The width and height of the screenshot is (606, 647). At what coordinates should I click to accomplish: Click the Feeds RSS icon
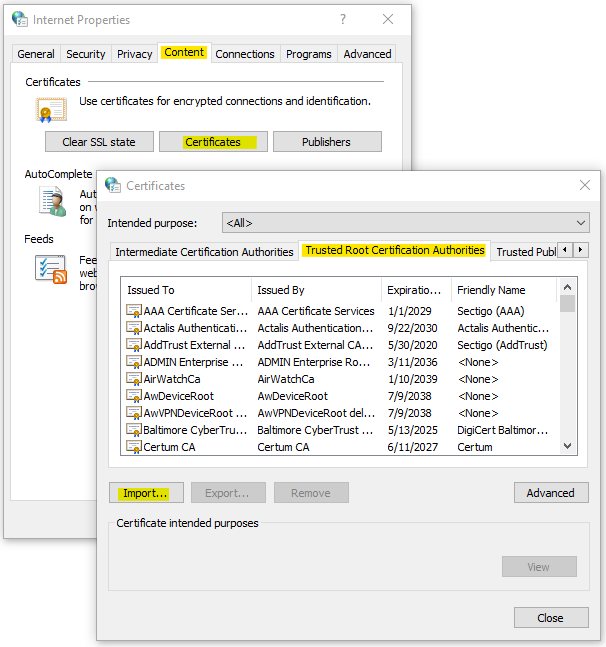[x=50, y=268]
